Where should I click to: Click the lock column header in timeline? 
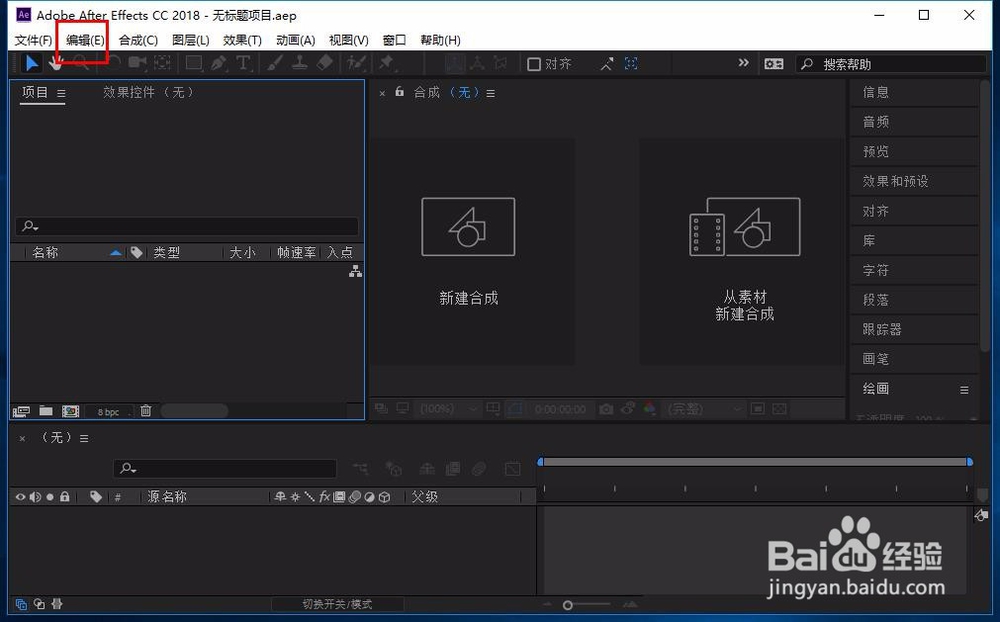[64, 496]
